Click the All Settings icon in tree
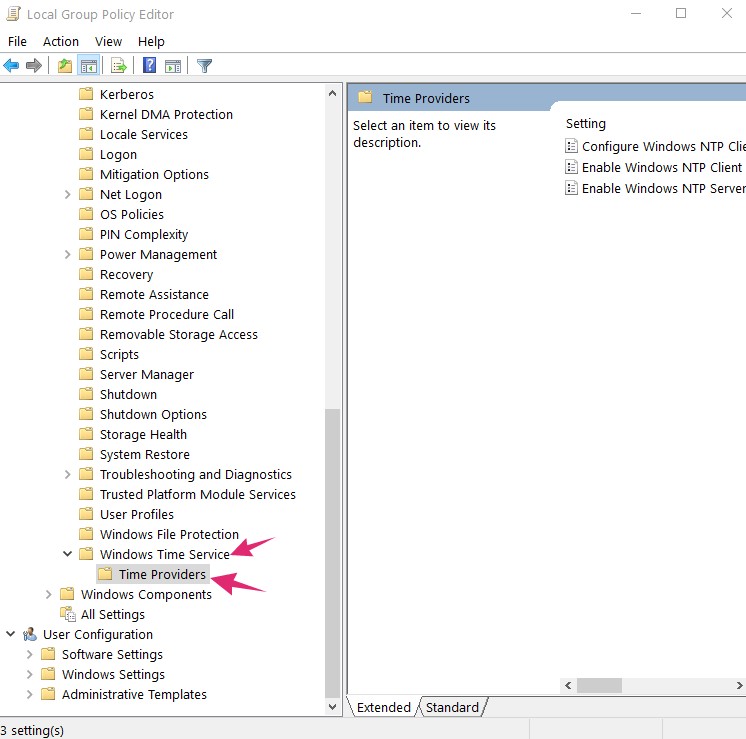Image resolution: width=746 pixels, height=739 pixels. [68, 614]
